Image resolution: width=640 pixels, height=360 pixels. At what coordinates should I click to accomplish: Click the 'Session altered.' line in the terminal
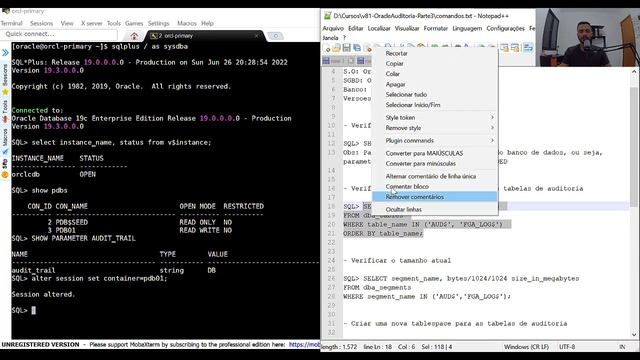click(43, 294)
